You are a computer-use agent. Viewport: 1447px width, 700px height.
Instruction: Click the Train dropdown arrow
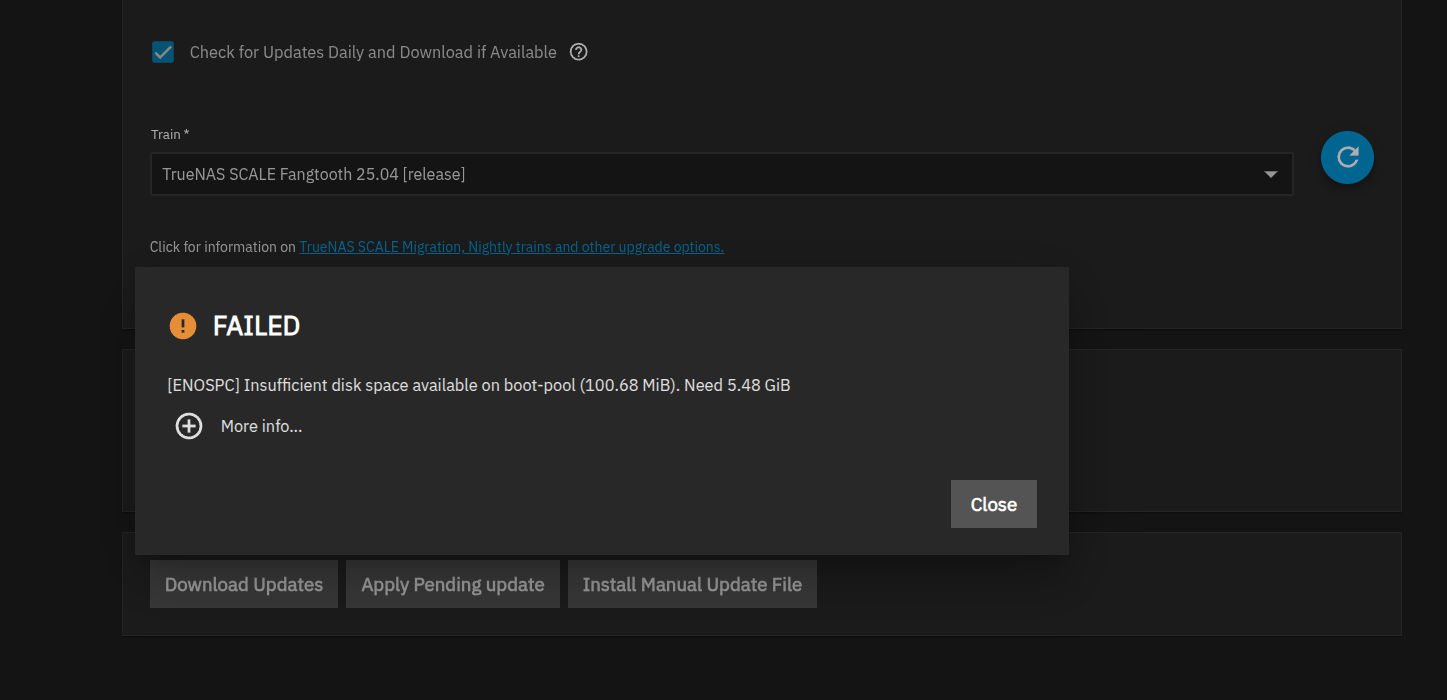click(1270, 174)
